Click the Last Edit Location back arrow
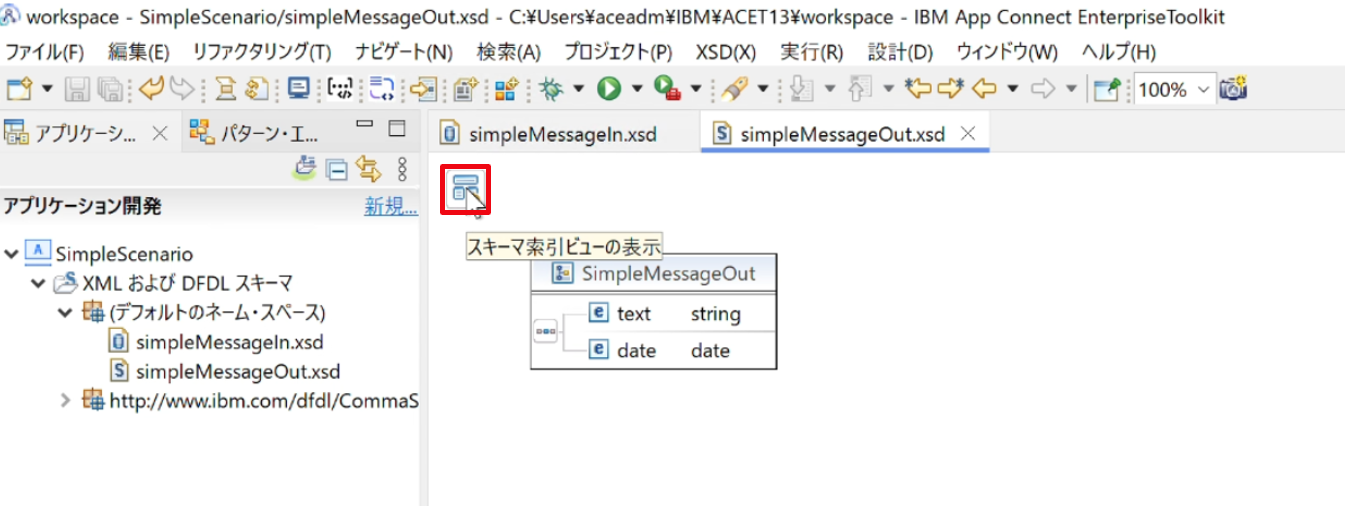 pyautogui.click(x=918, y=89)
